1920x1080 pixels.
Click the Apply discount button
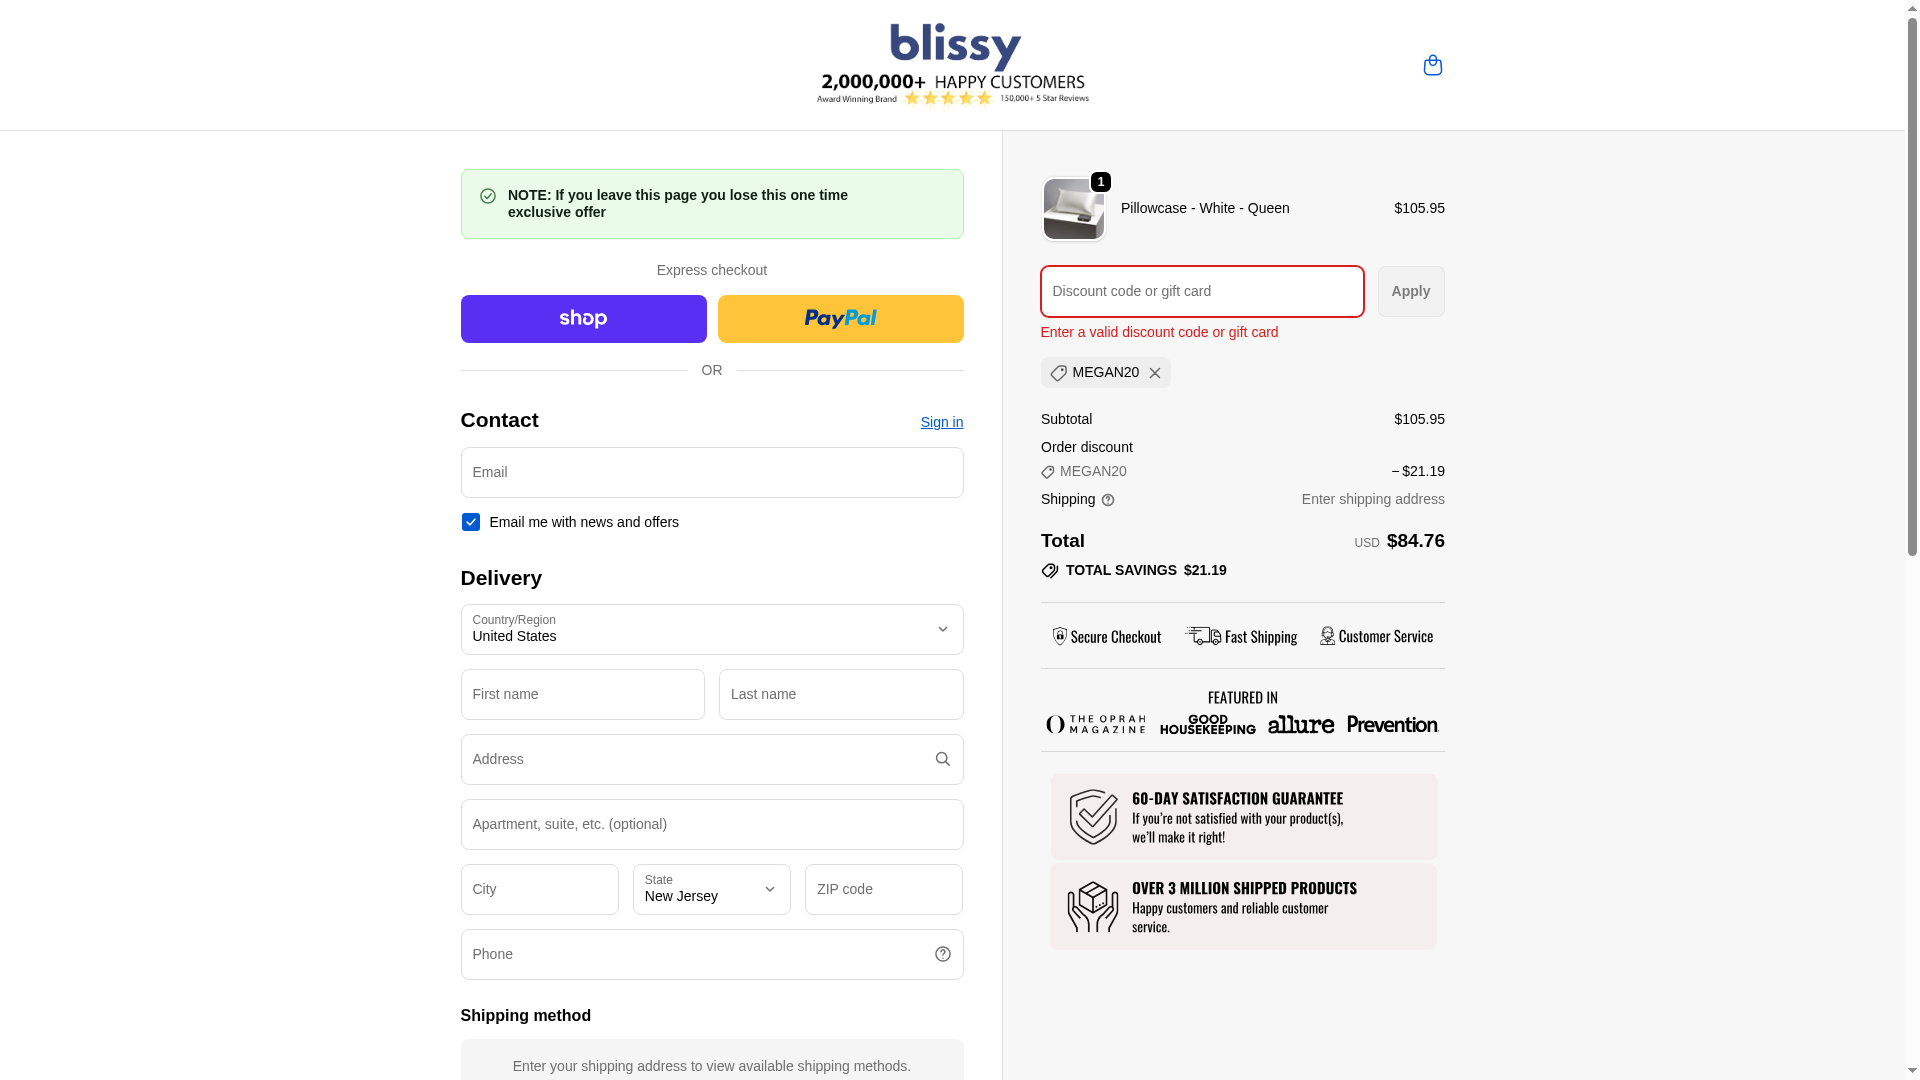1410,291
